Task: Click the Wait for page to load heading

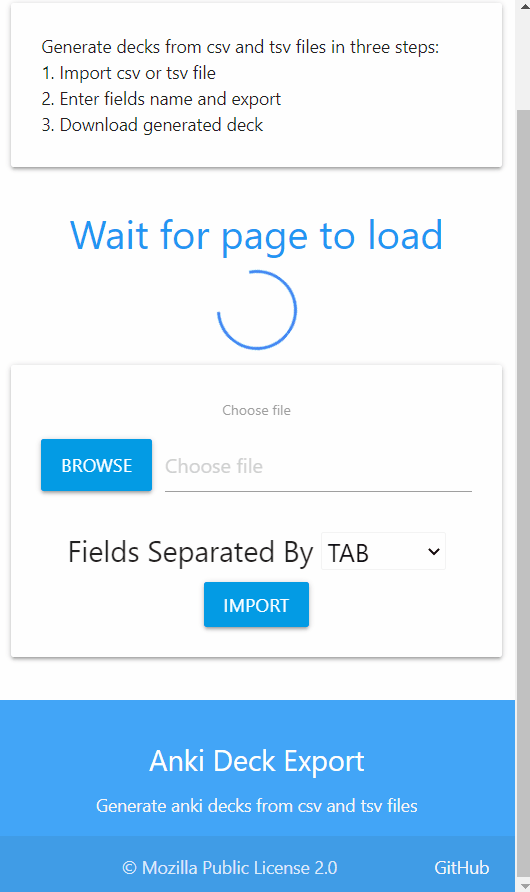Action: (256, 236)
